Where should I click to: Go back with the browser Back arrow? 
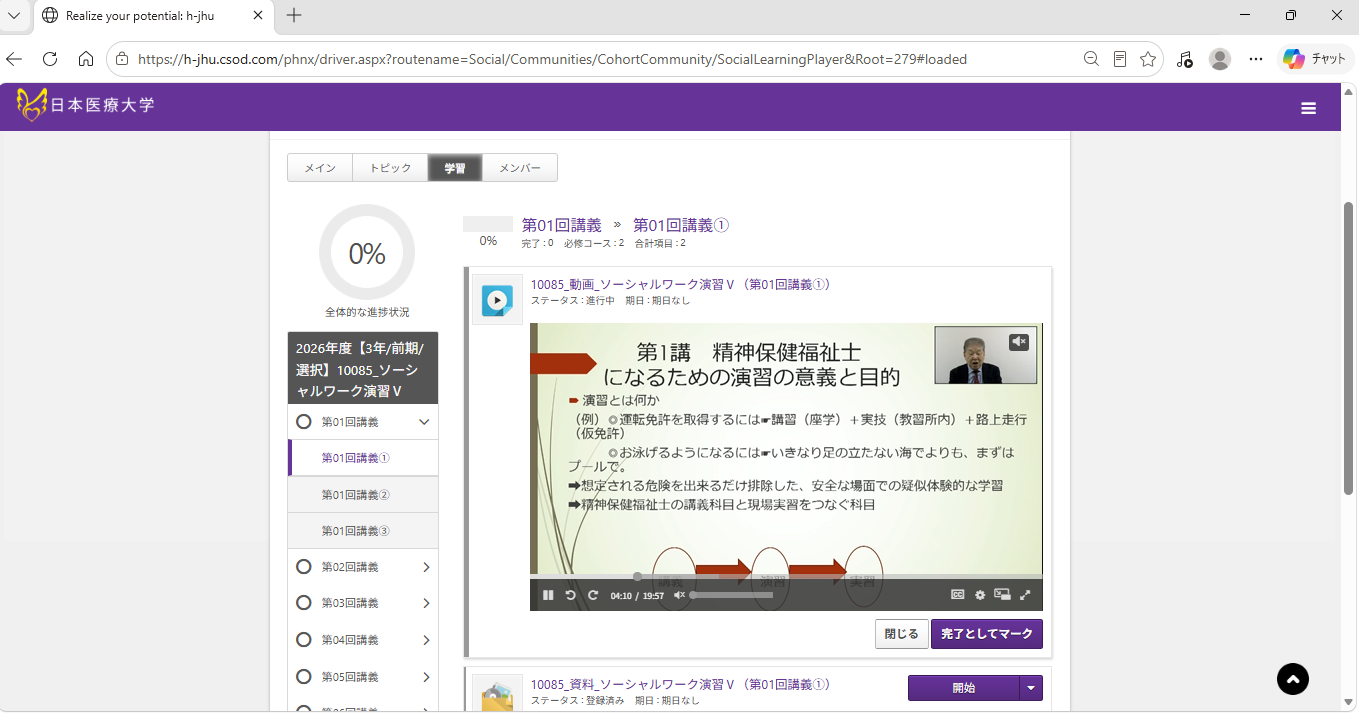[x=14, y=59]
